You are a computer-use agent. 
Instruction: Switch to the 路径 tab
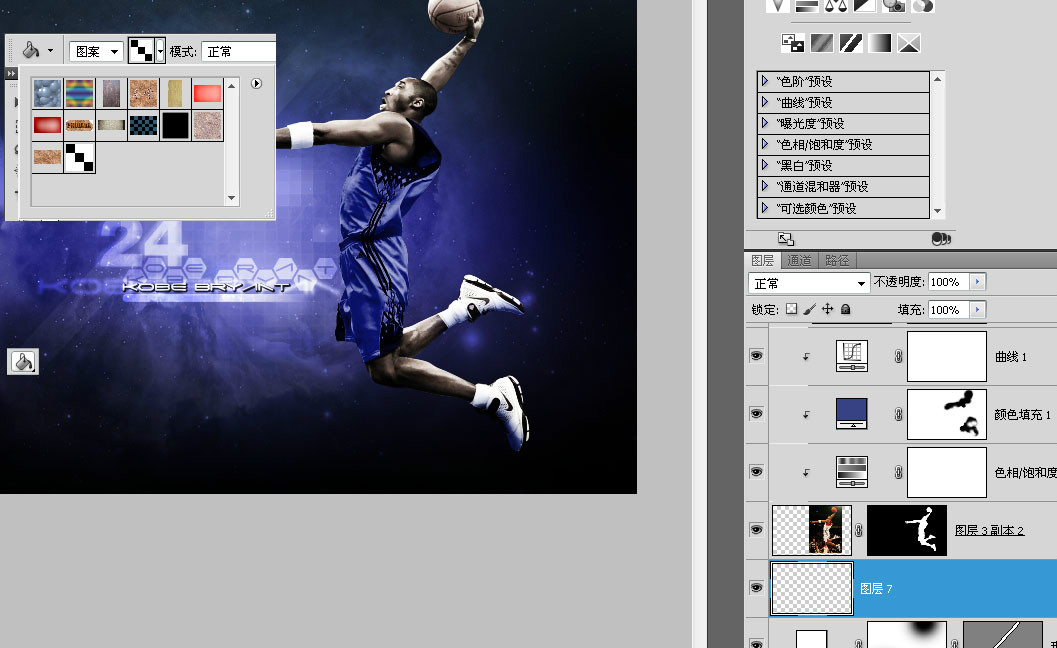837,260
